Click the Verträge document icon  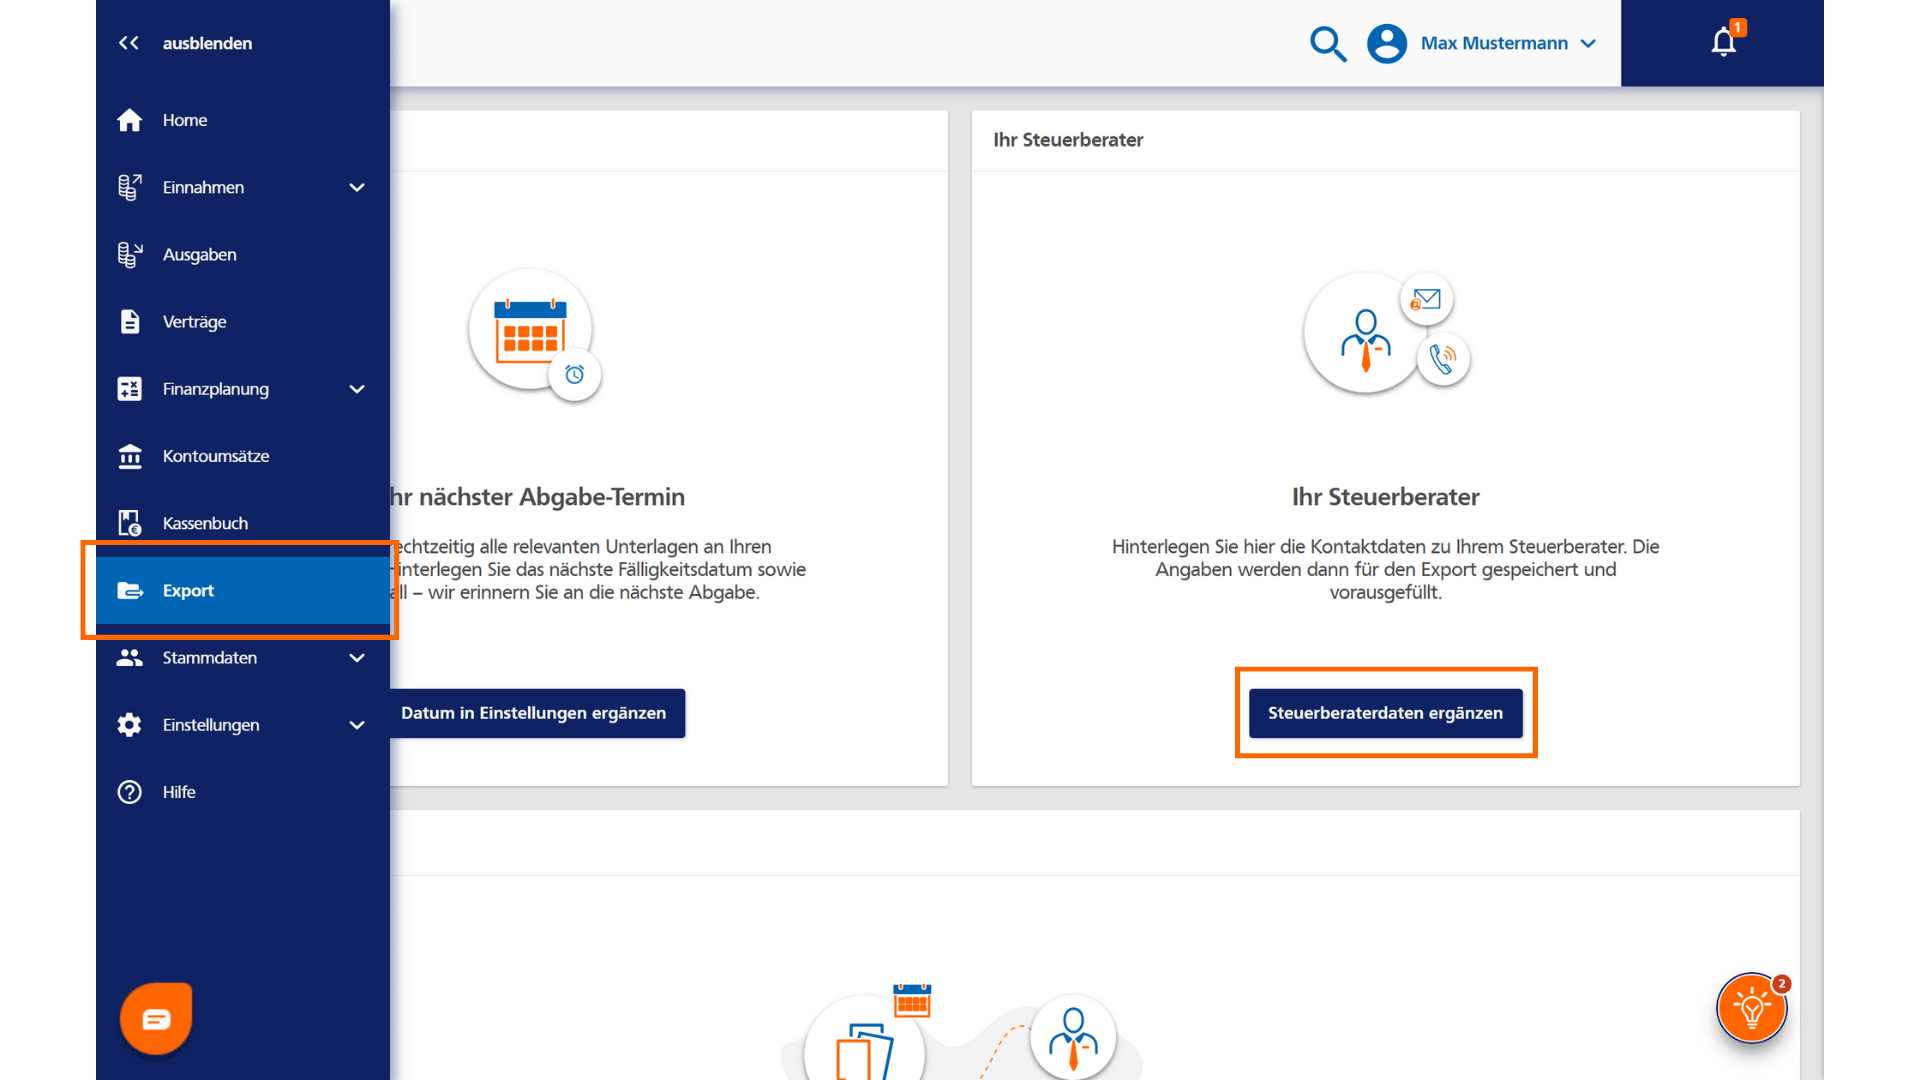click(130, 322)
